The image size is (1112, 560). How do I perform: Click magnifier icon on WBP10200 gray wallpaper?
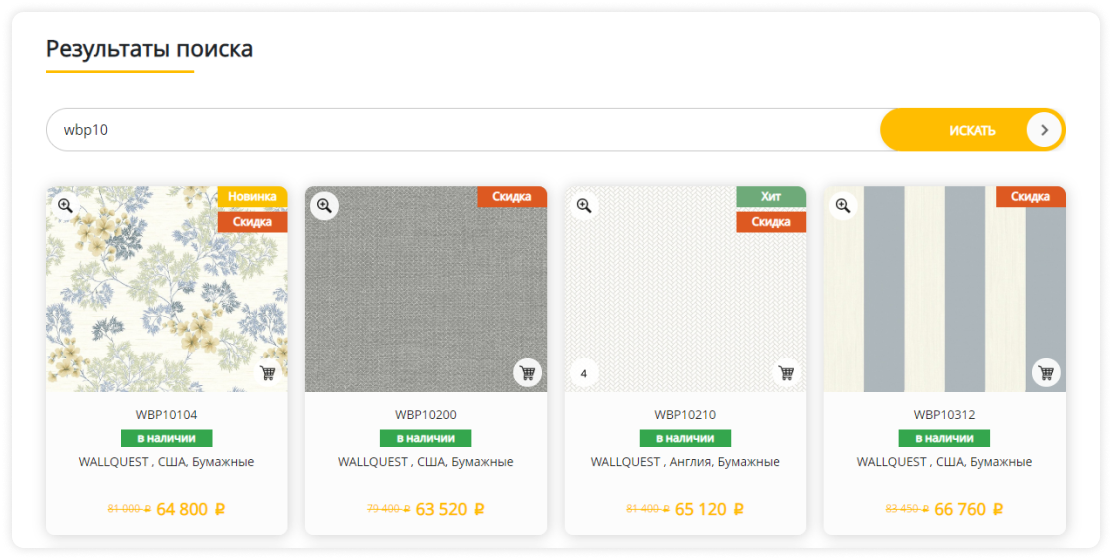point(324,206)
